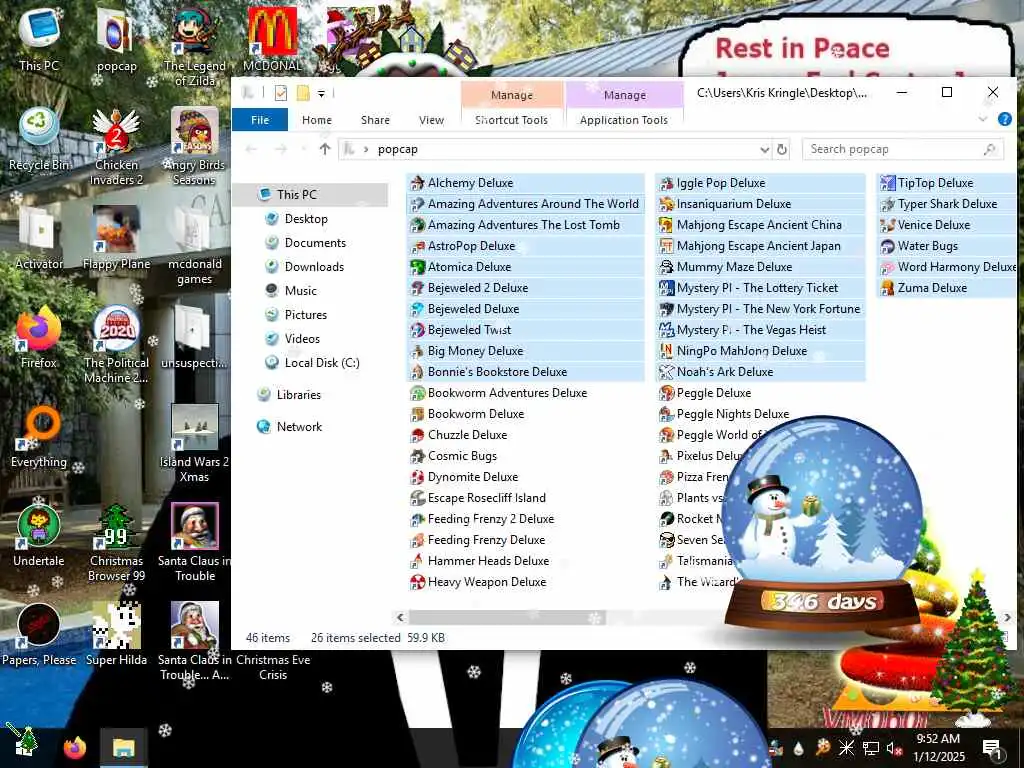This screenshot has width=1024, height=768.
Task: Open Desktop in navigation pane
Action: [x=306, y=218]
